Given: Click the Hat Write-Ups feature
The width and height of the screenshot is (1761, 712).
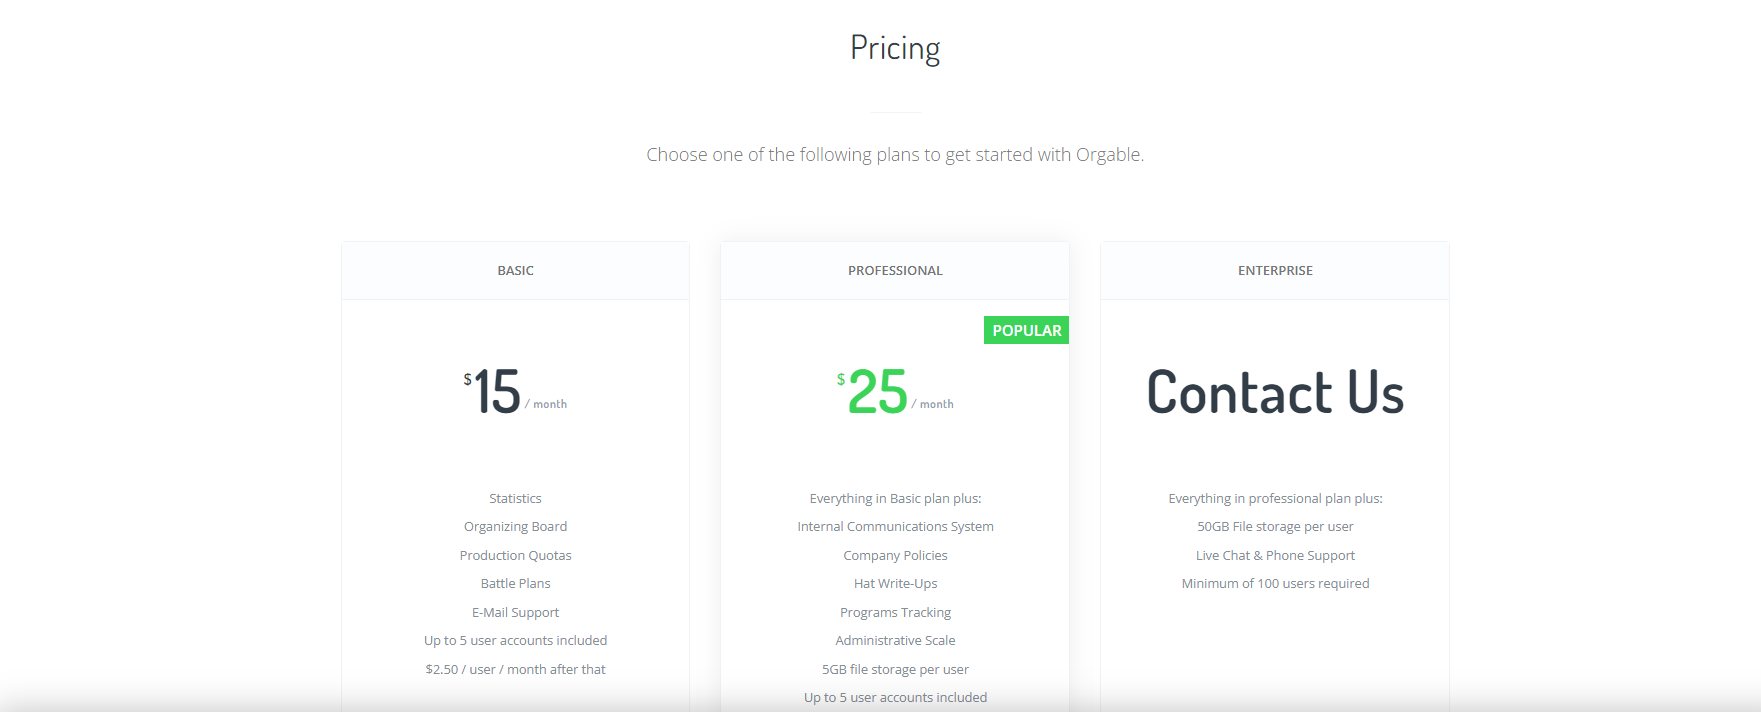Looking at the screenshot, I should pyautogui.click(x=895, y=584).
